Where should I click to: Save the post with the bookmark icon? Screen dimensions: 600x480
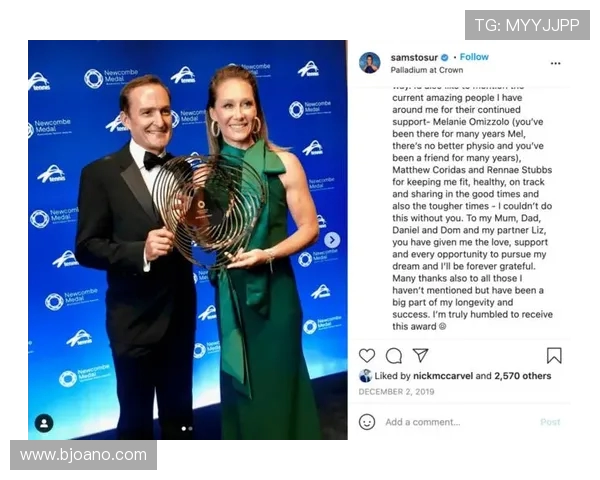[554, 355]
